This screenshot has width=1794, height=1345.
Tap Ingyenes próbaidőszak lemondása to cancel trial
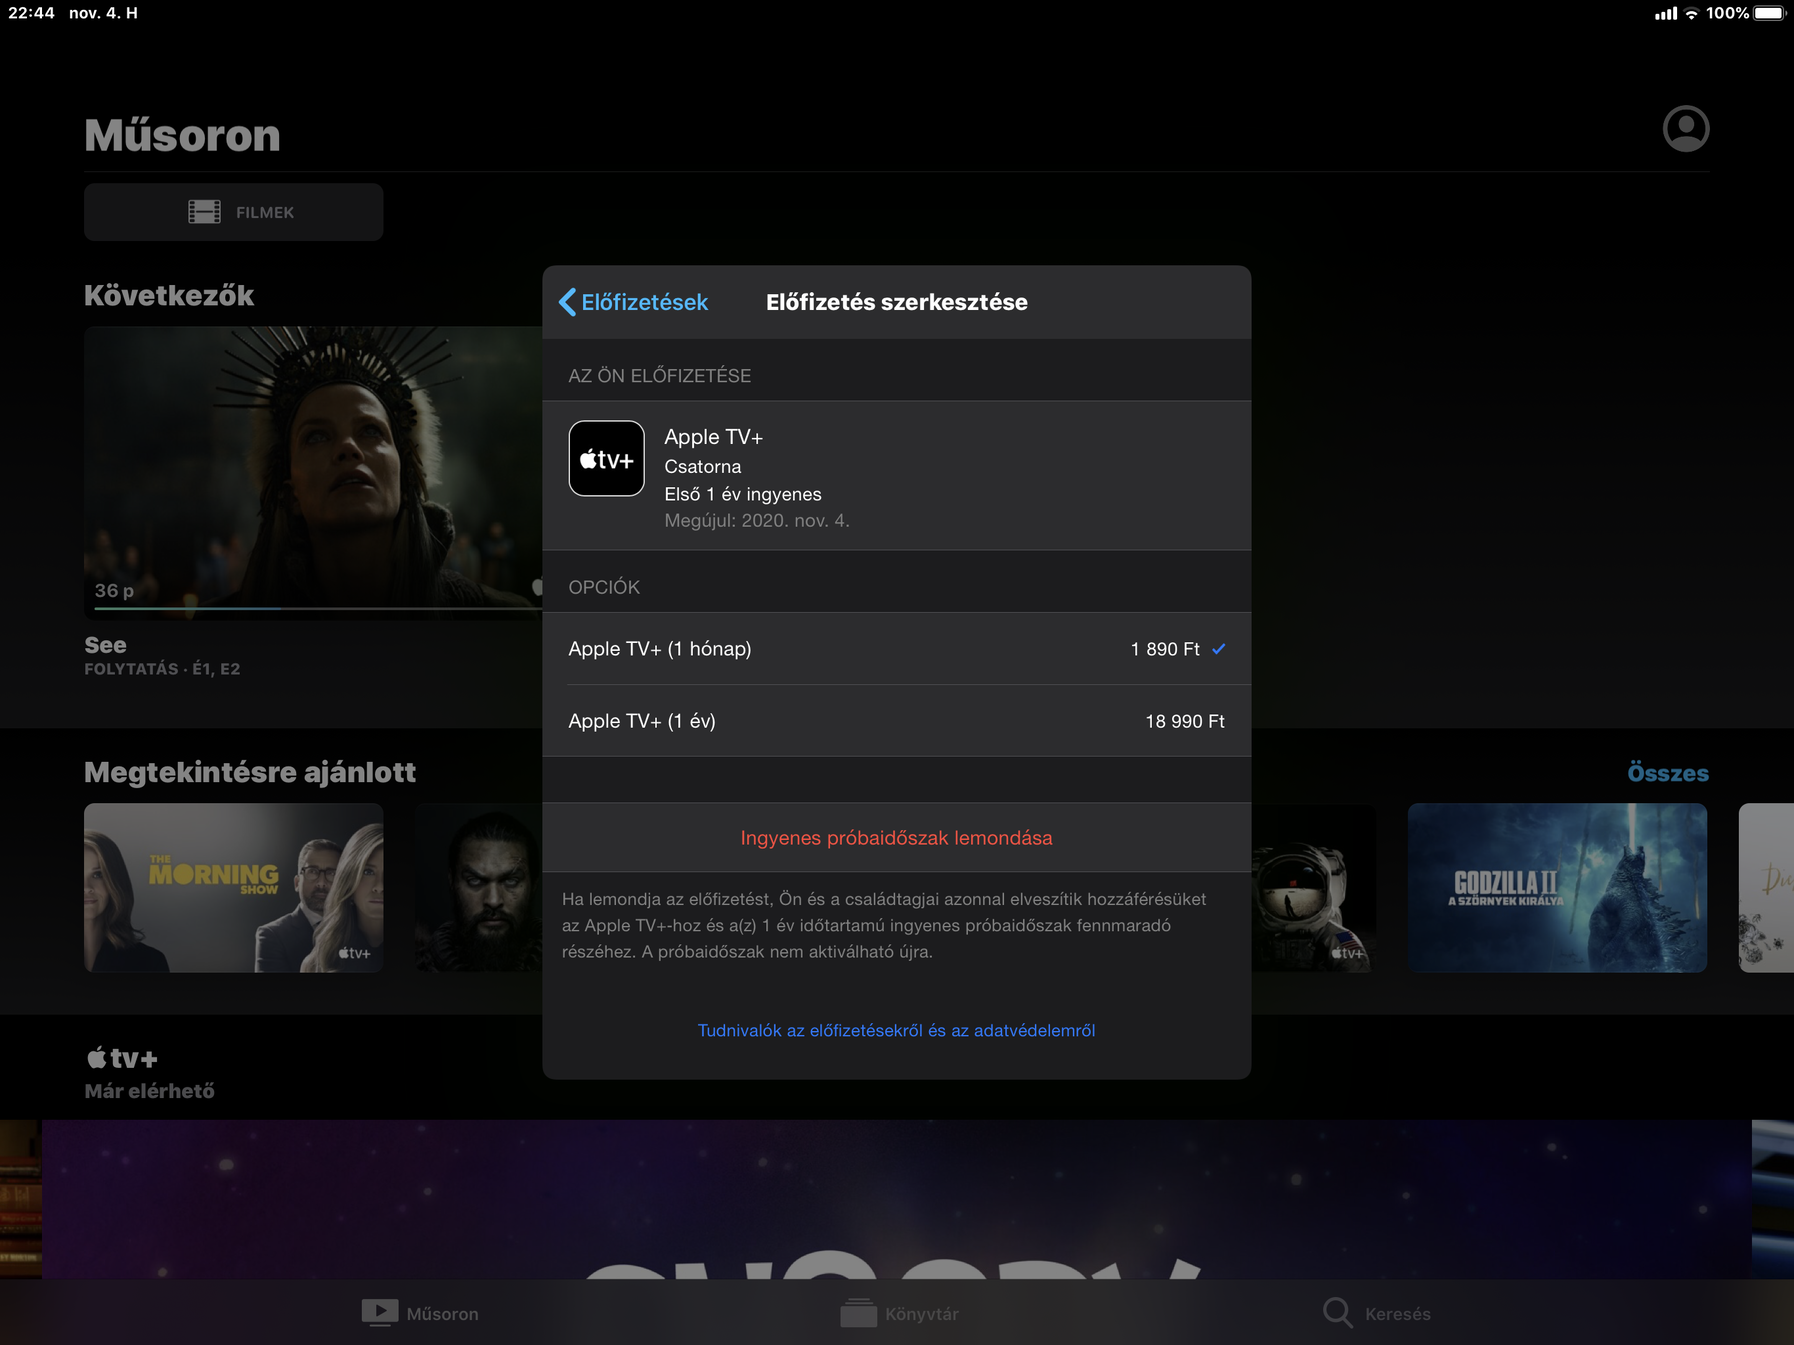click(896, 838)
